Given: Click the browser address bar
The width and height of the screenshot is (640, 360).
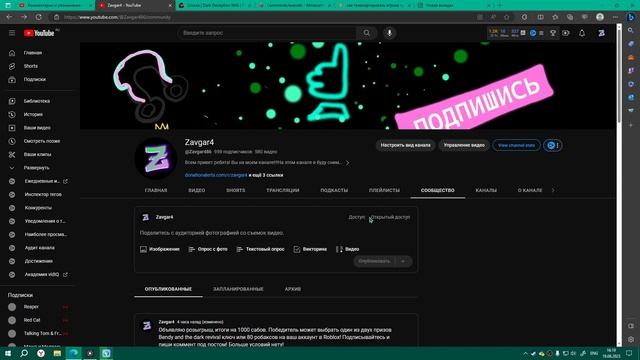Looking at the screenshot, I should [x=261, y=17].
